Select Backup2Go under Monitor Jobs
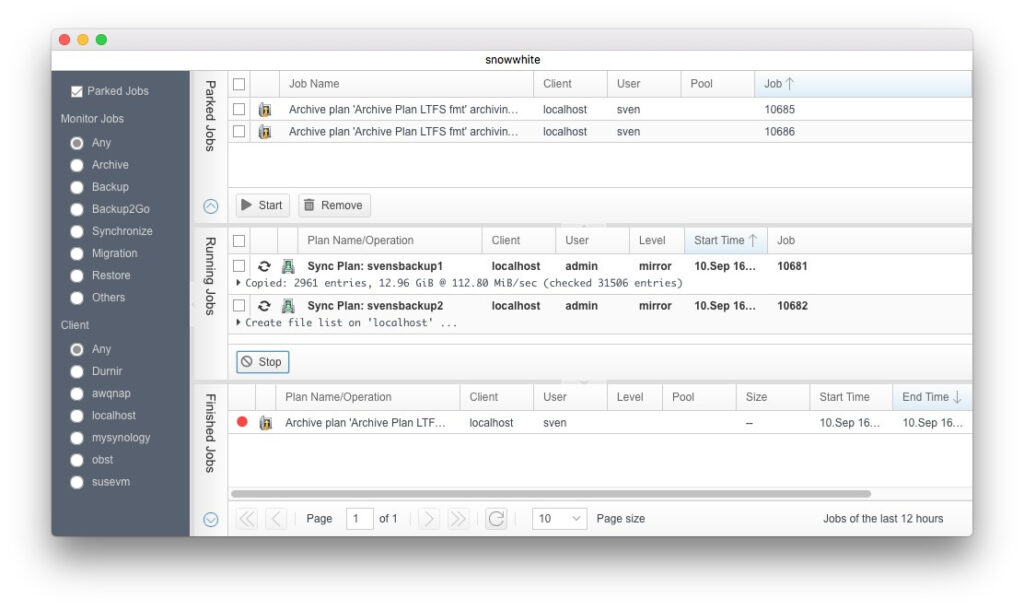The image size is (1024, 610). coord(77,209)
